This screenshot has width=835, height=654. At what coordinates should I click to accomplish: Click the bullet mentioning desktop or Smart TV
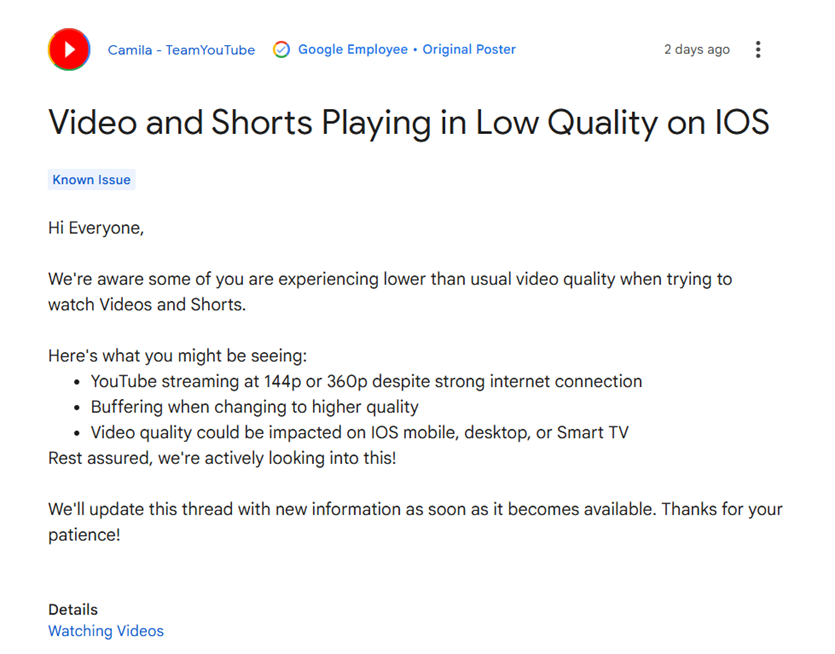point(359,433)
